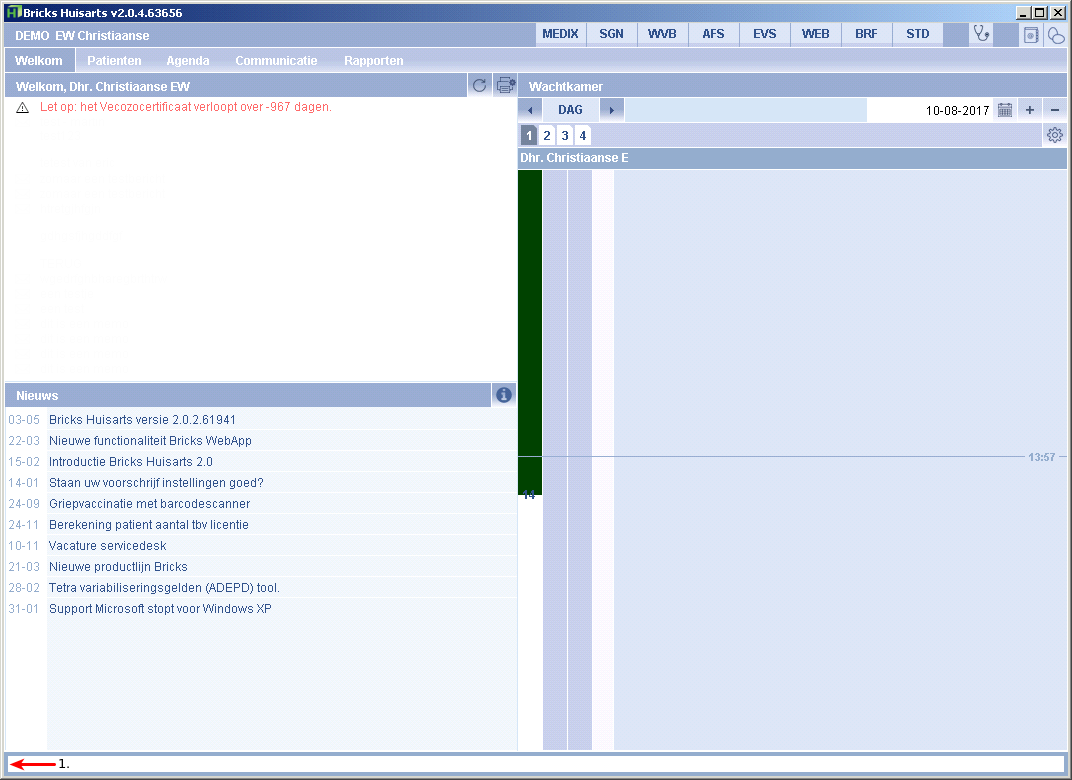Switch to the Rapporten tab
The width and height of the screenshot is (1072, 780).
(x=373, y=61)
